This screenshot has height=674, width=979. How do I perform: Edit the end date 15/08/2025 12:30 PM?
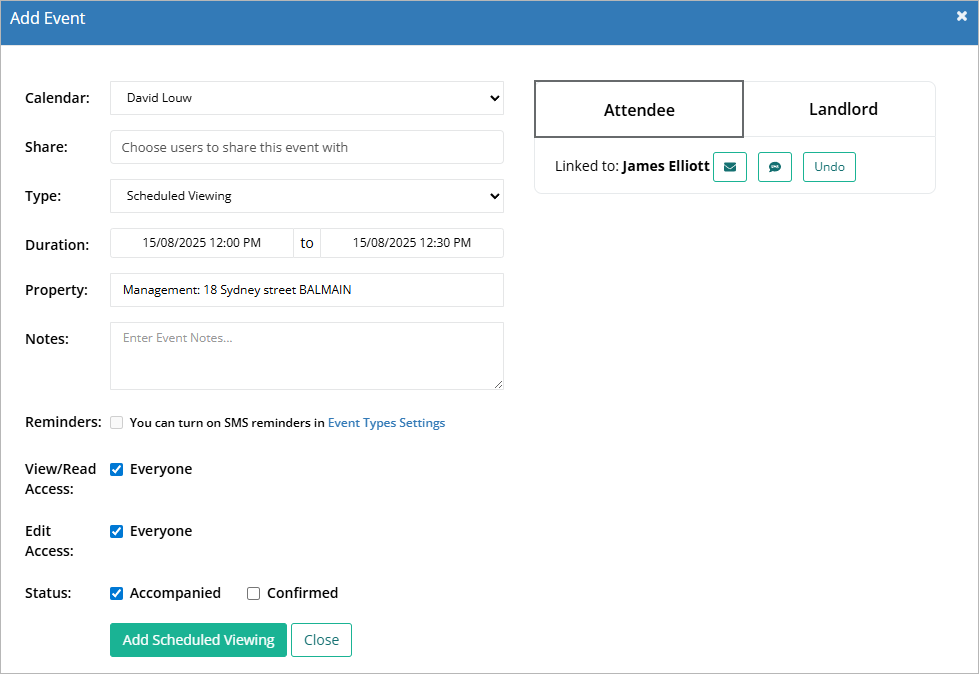pos(412,243)
